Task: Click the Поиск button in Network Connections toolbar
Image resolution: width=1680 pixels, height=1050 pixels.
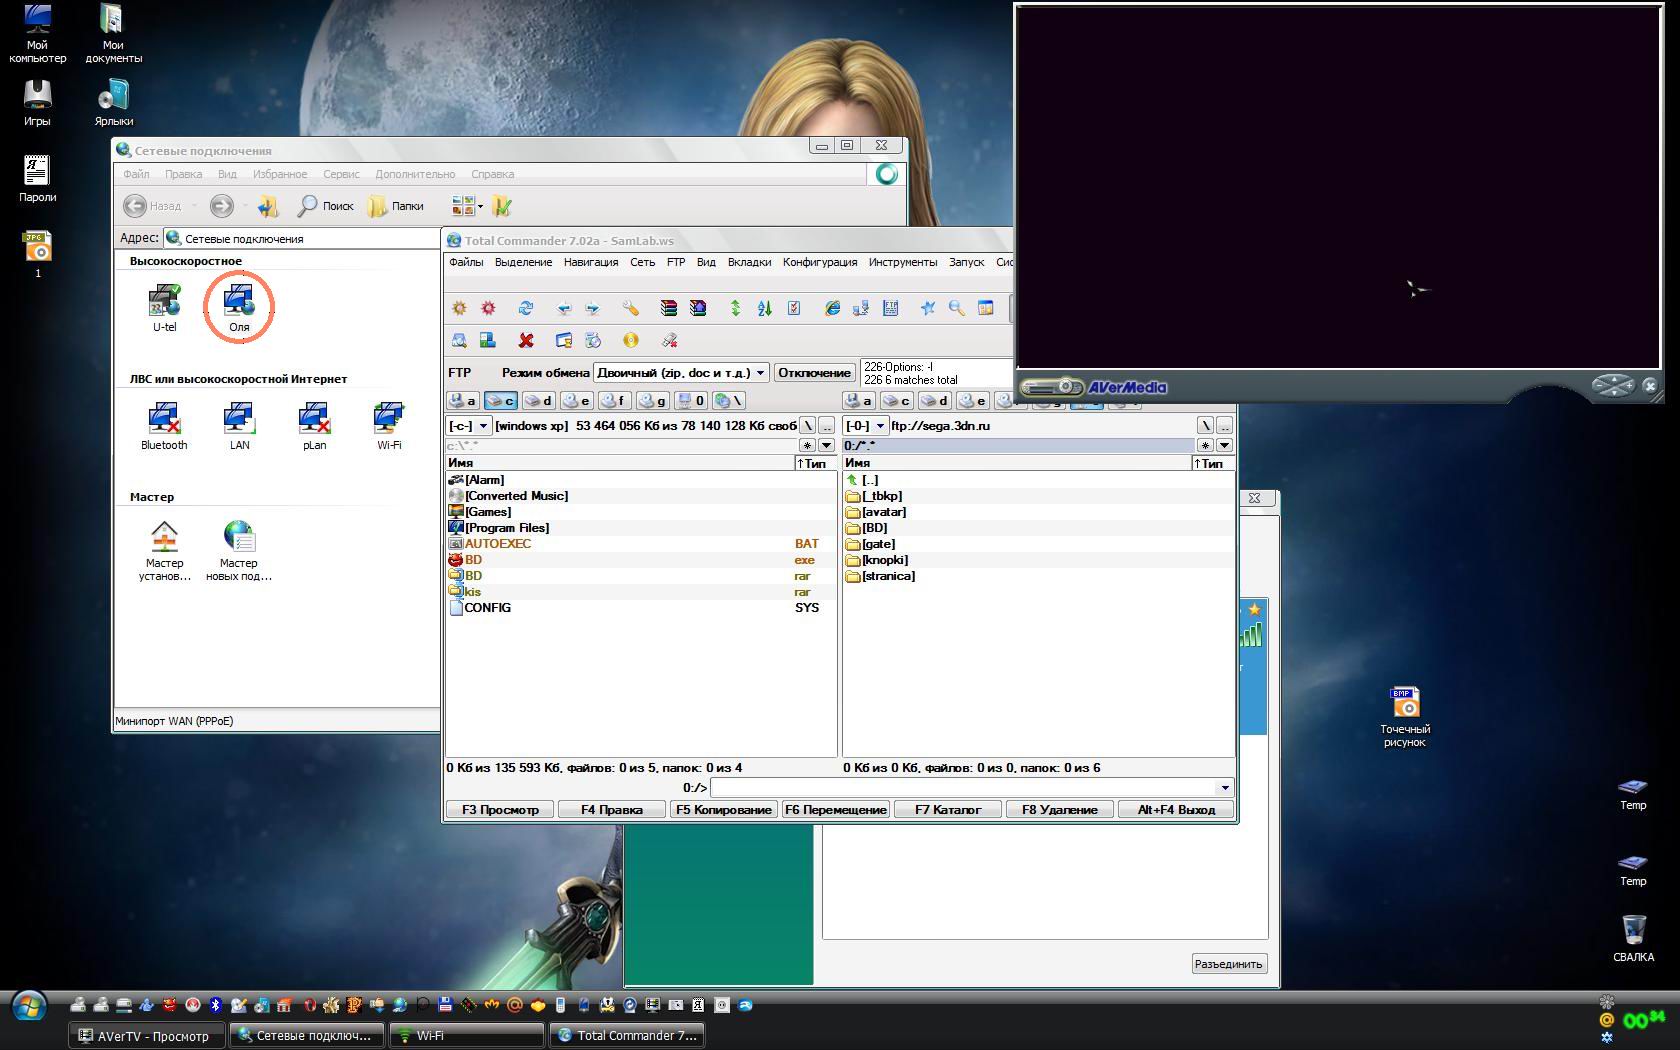Action: click(326, 206)
